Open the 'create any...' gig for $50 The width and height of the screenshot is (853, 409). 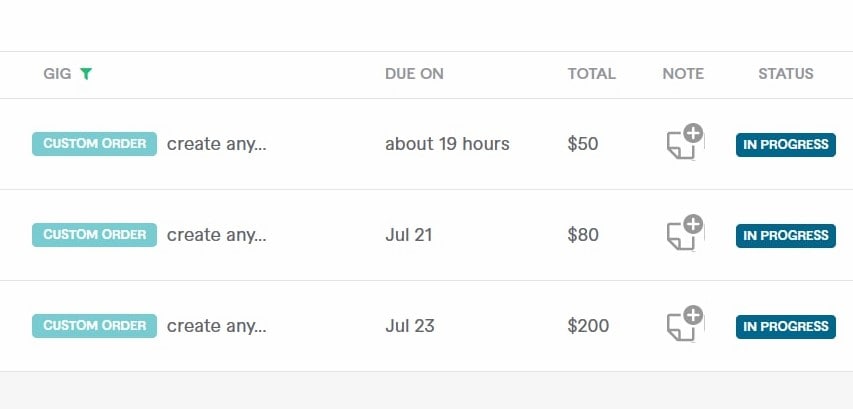click(x=217, y=144)
